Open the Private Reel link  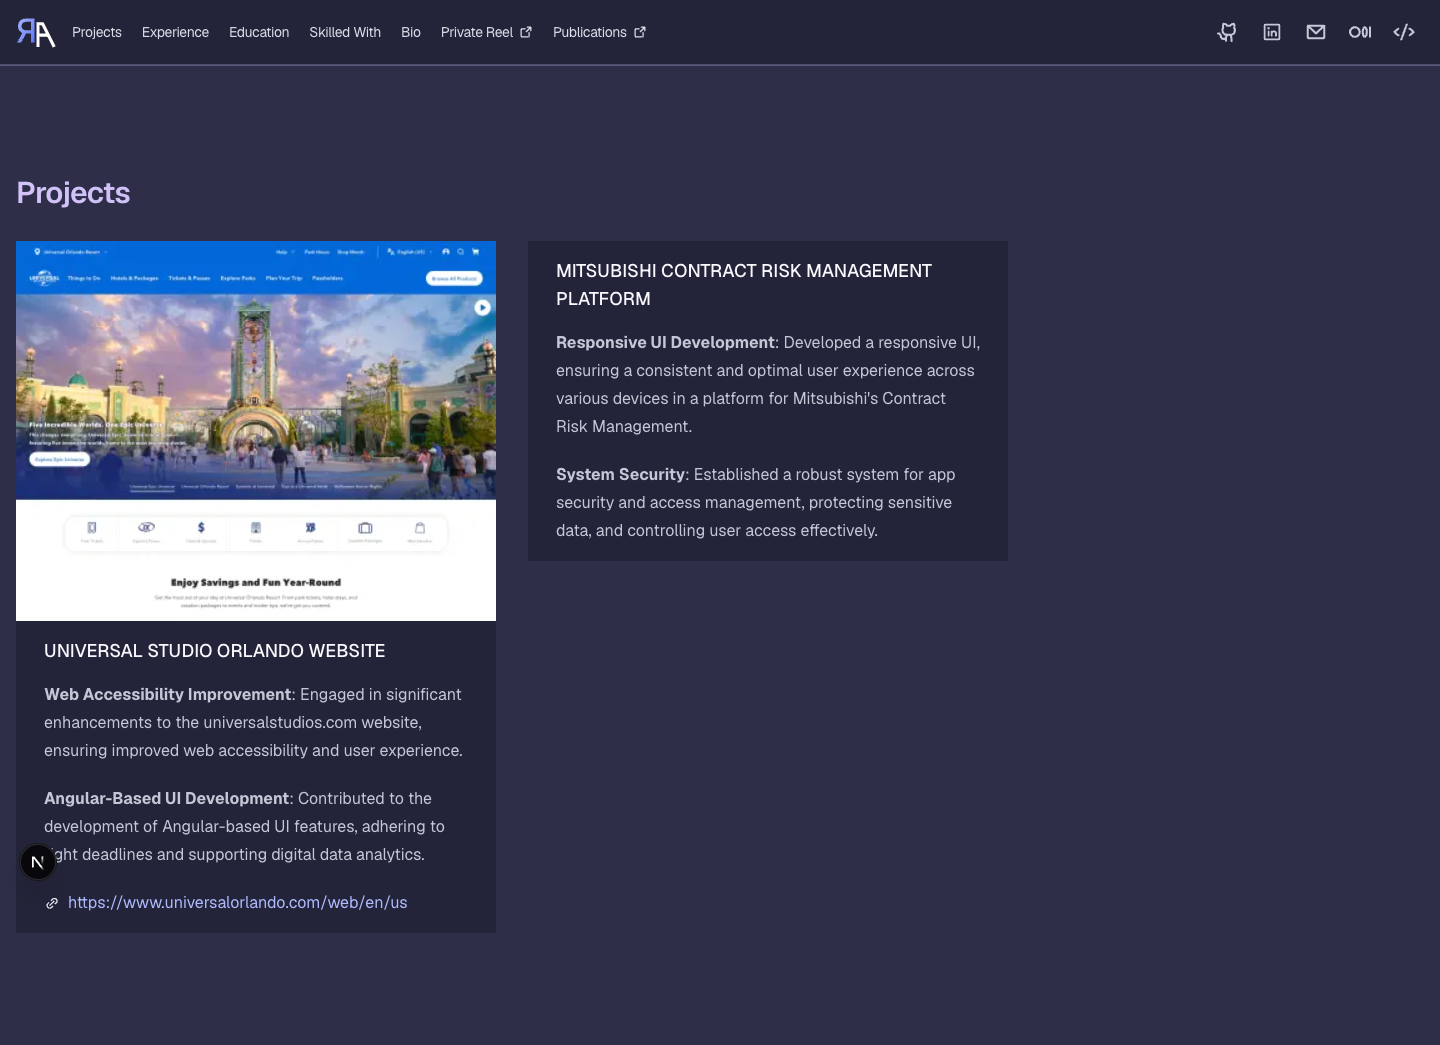pos(486,32)
